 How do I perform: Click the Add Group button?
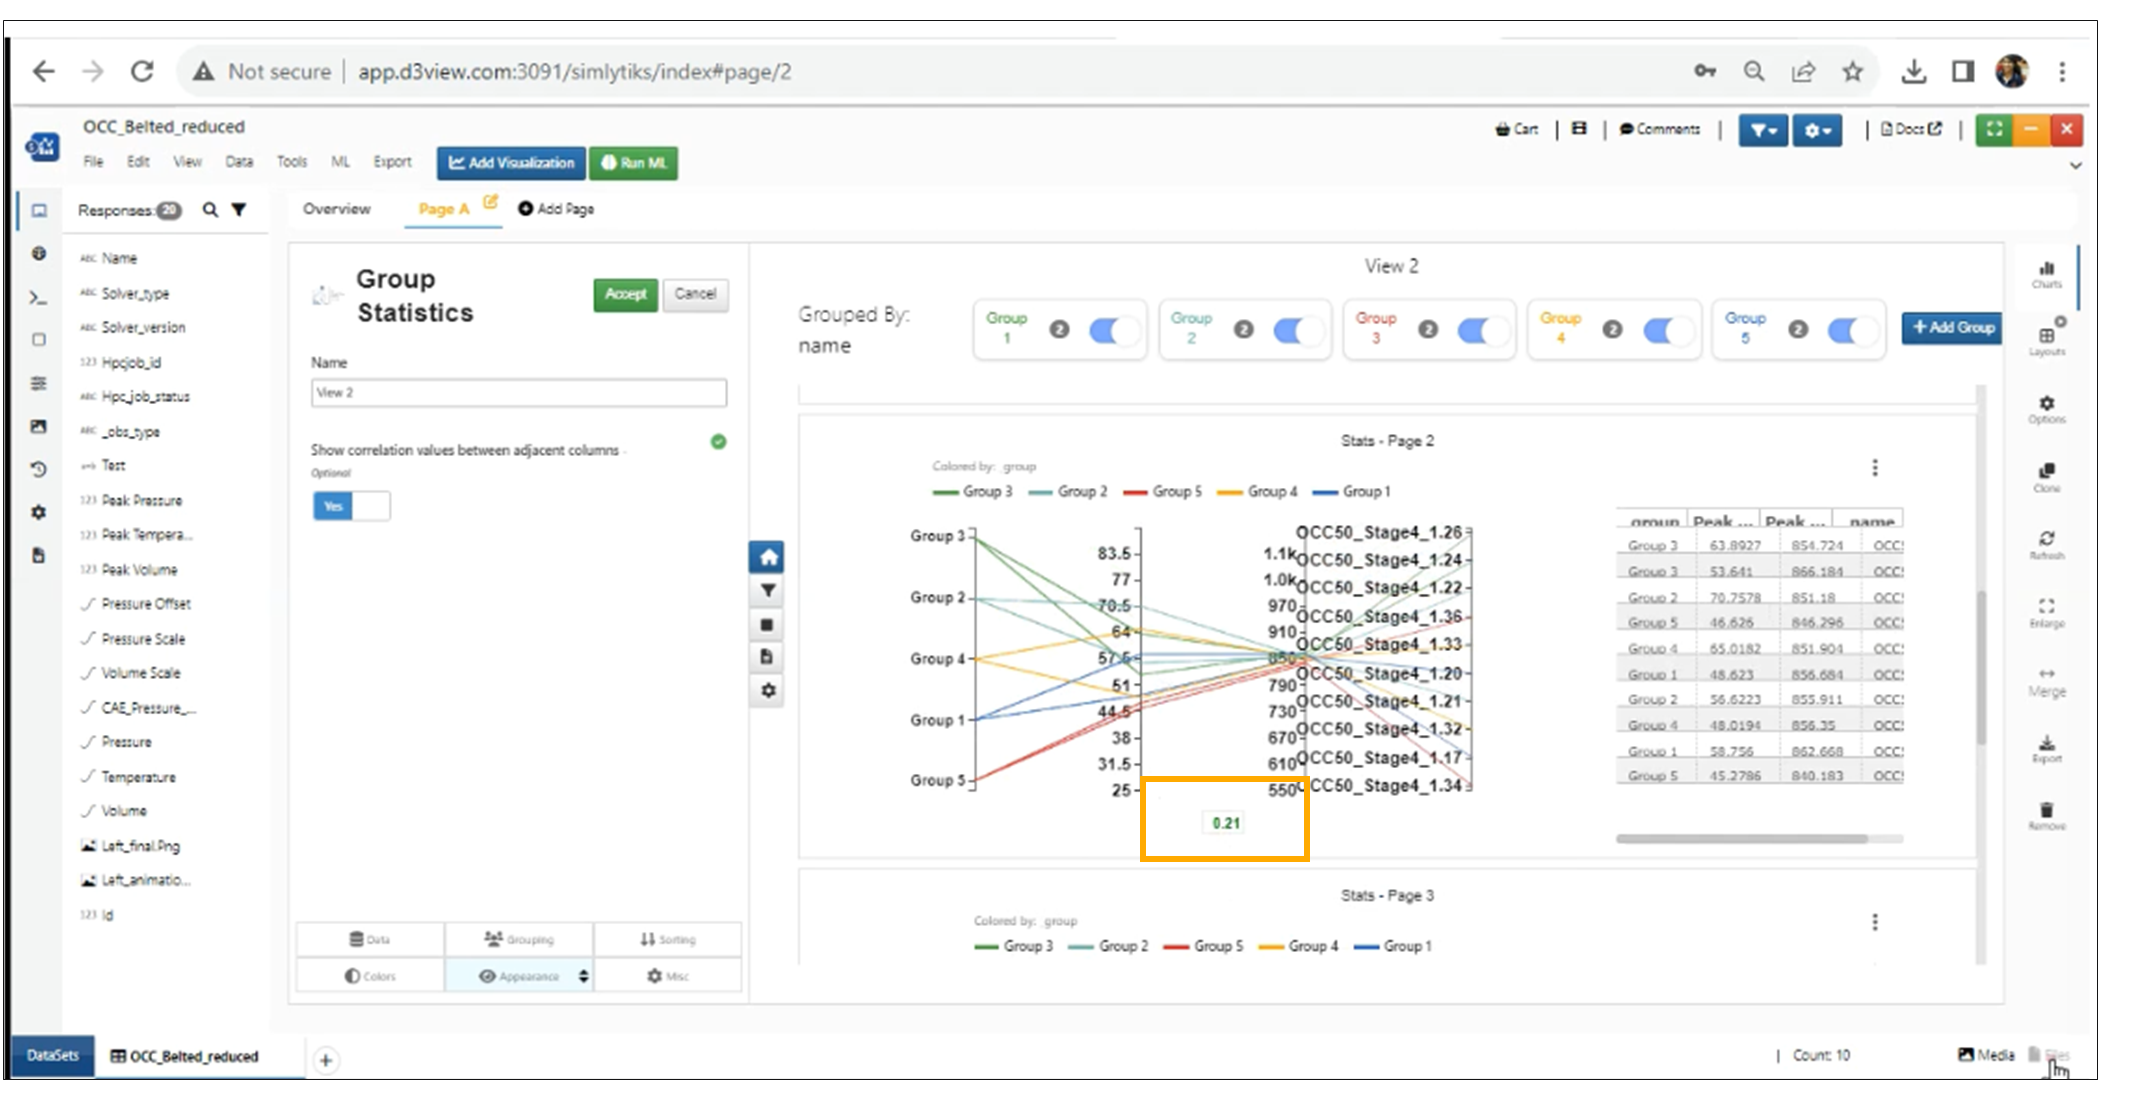pos(1951,328)
